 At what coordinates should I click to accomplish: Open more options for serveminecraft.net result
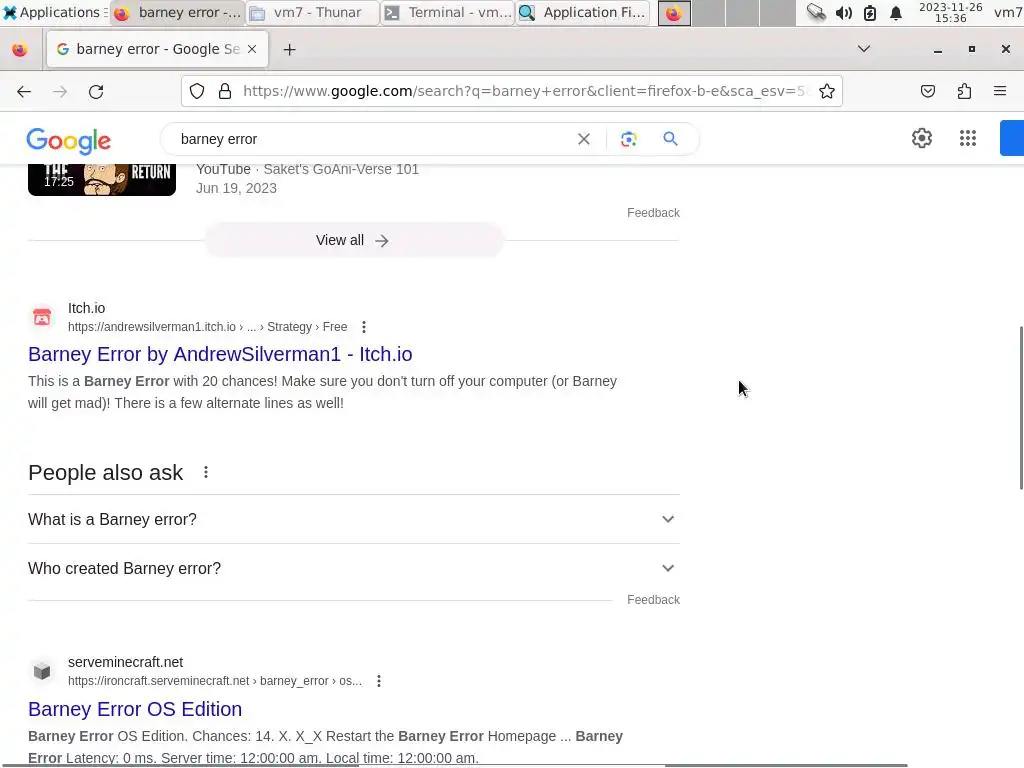pyautogui.click(x=379, y=681)
